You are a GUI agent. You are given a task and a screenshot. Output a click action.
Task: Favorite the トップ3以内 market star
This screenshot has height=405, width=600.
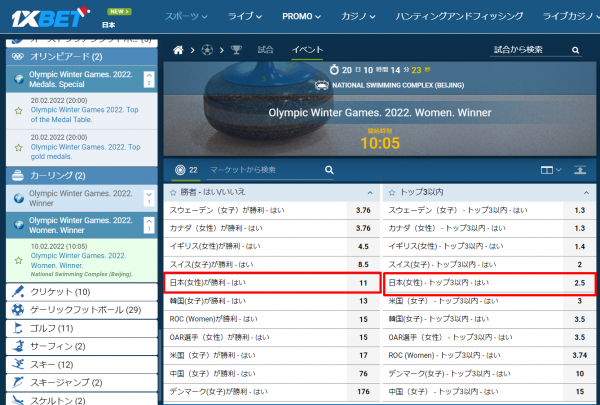(391, 193)
